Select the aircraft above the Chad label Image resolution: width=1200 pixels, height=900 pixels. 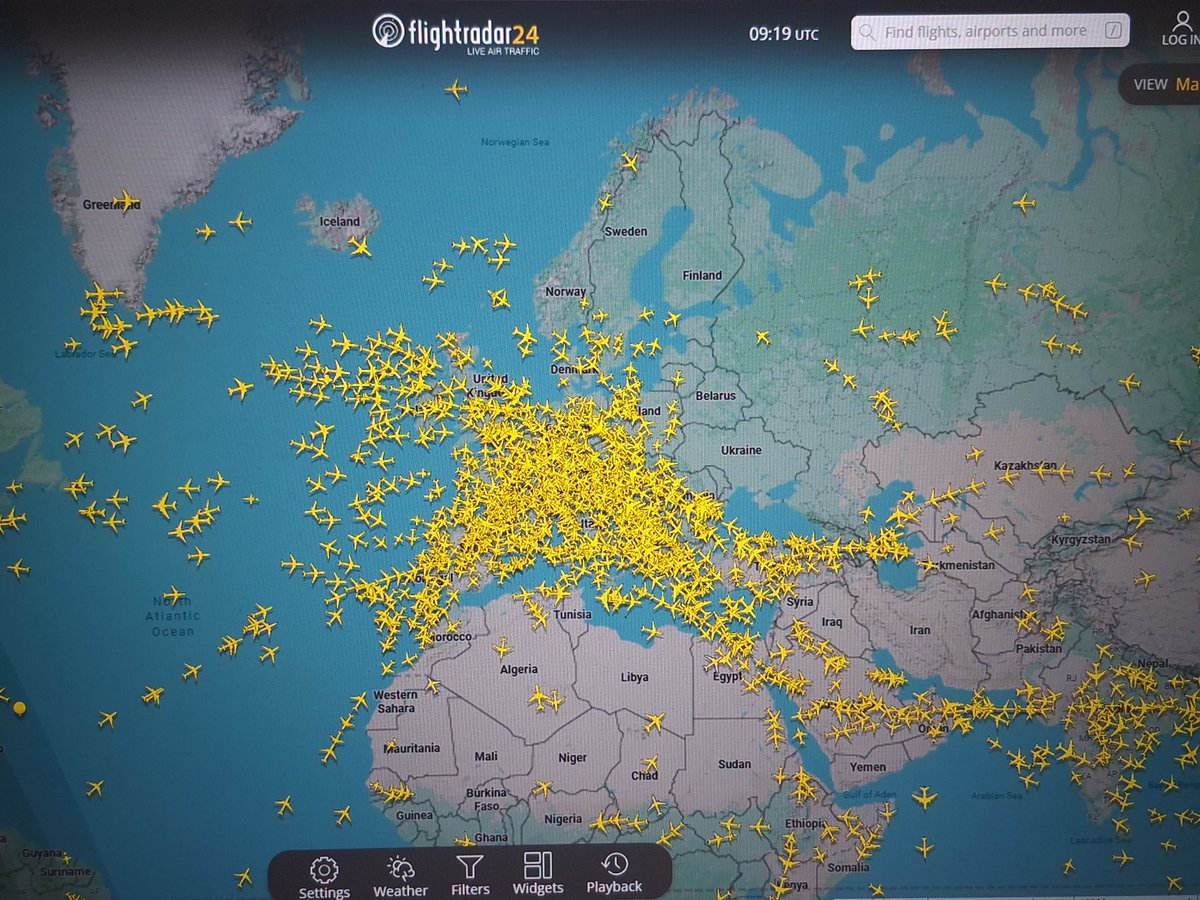coord(651,763)
